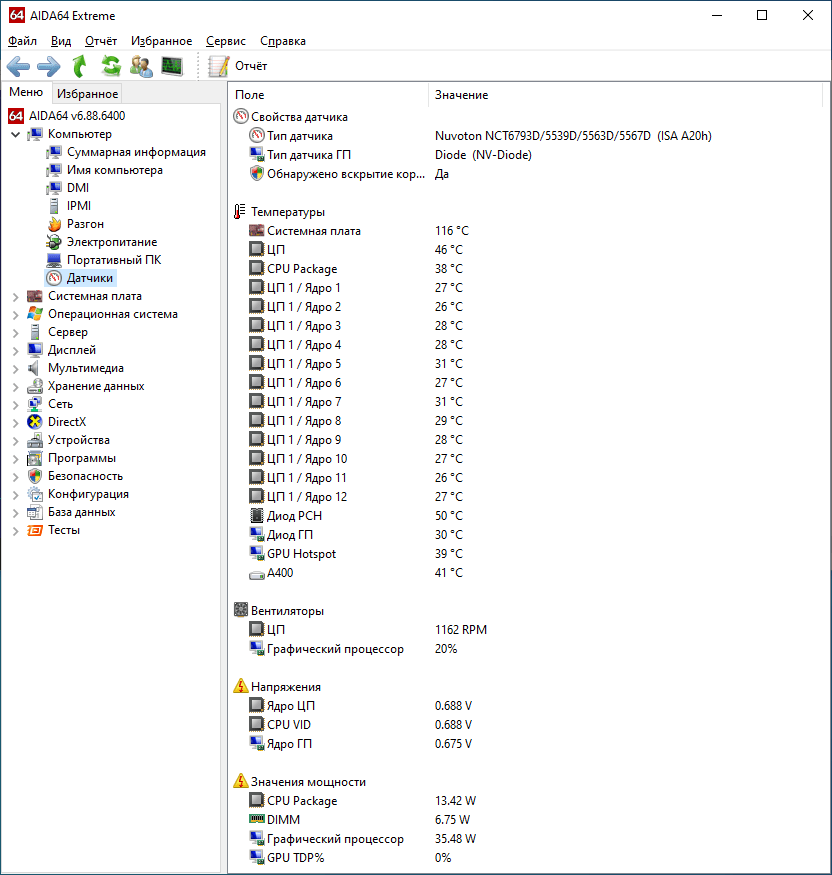
Task: Click the Значение column header
Action: click(x=626, y=95)
